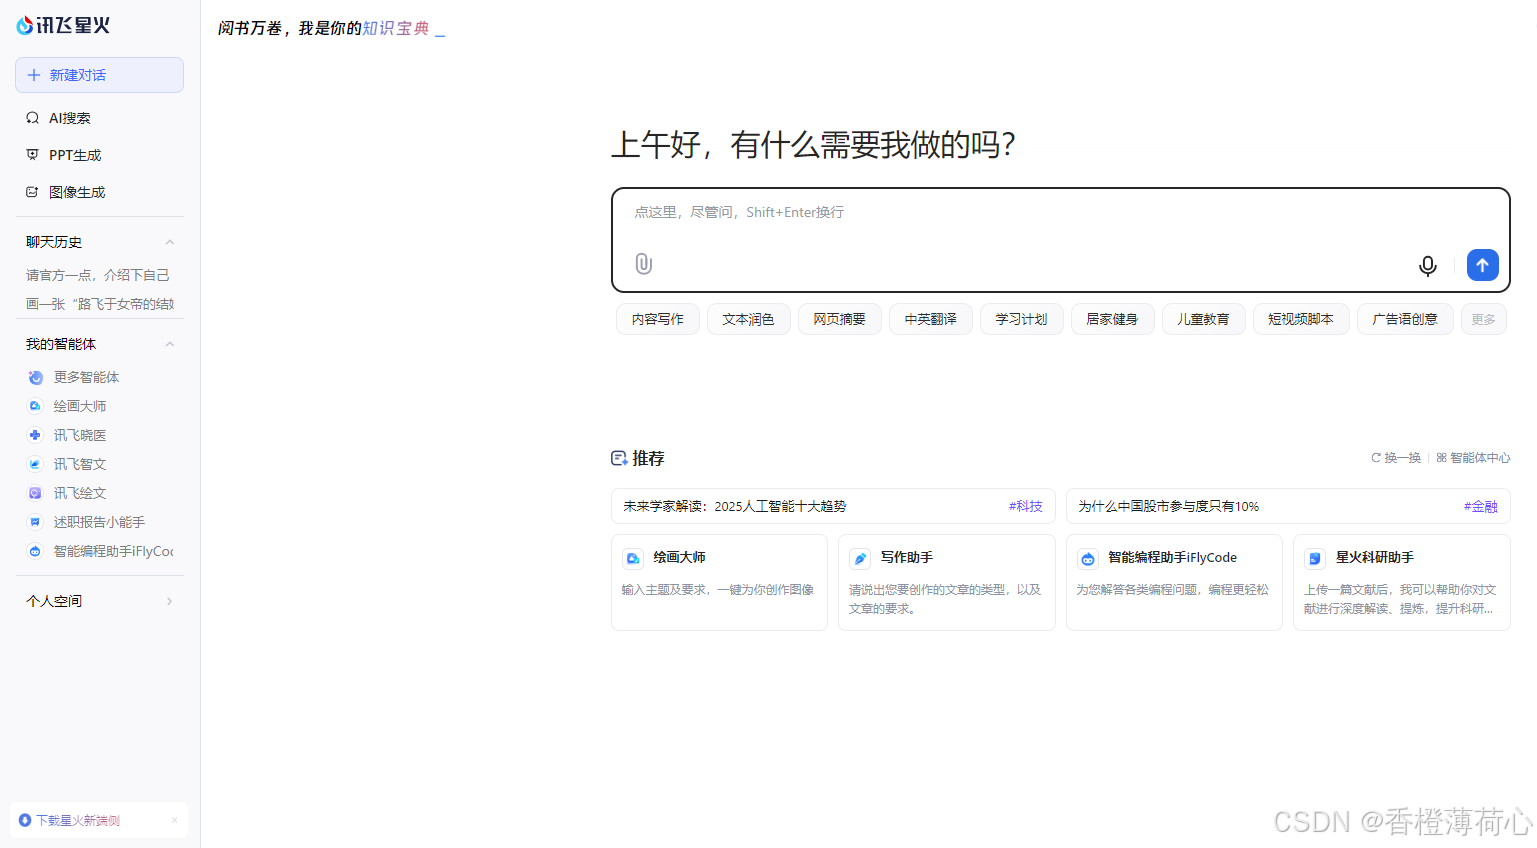Open chat history 请官方一点，介绍下自己
This screenshot has width=1537, height=848.
coord(98,275)
